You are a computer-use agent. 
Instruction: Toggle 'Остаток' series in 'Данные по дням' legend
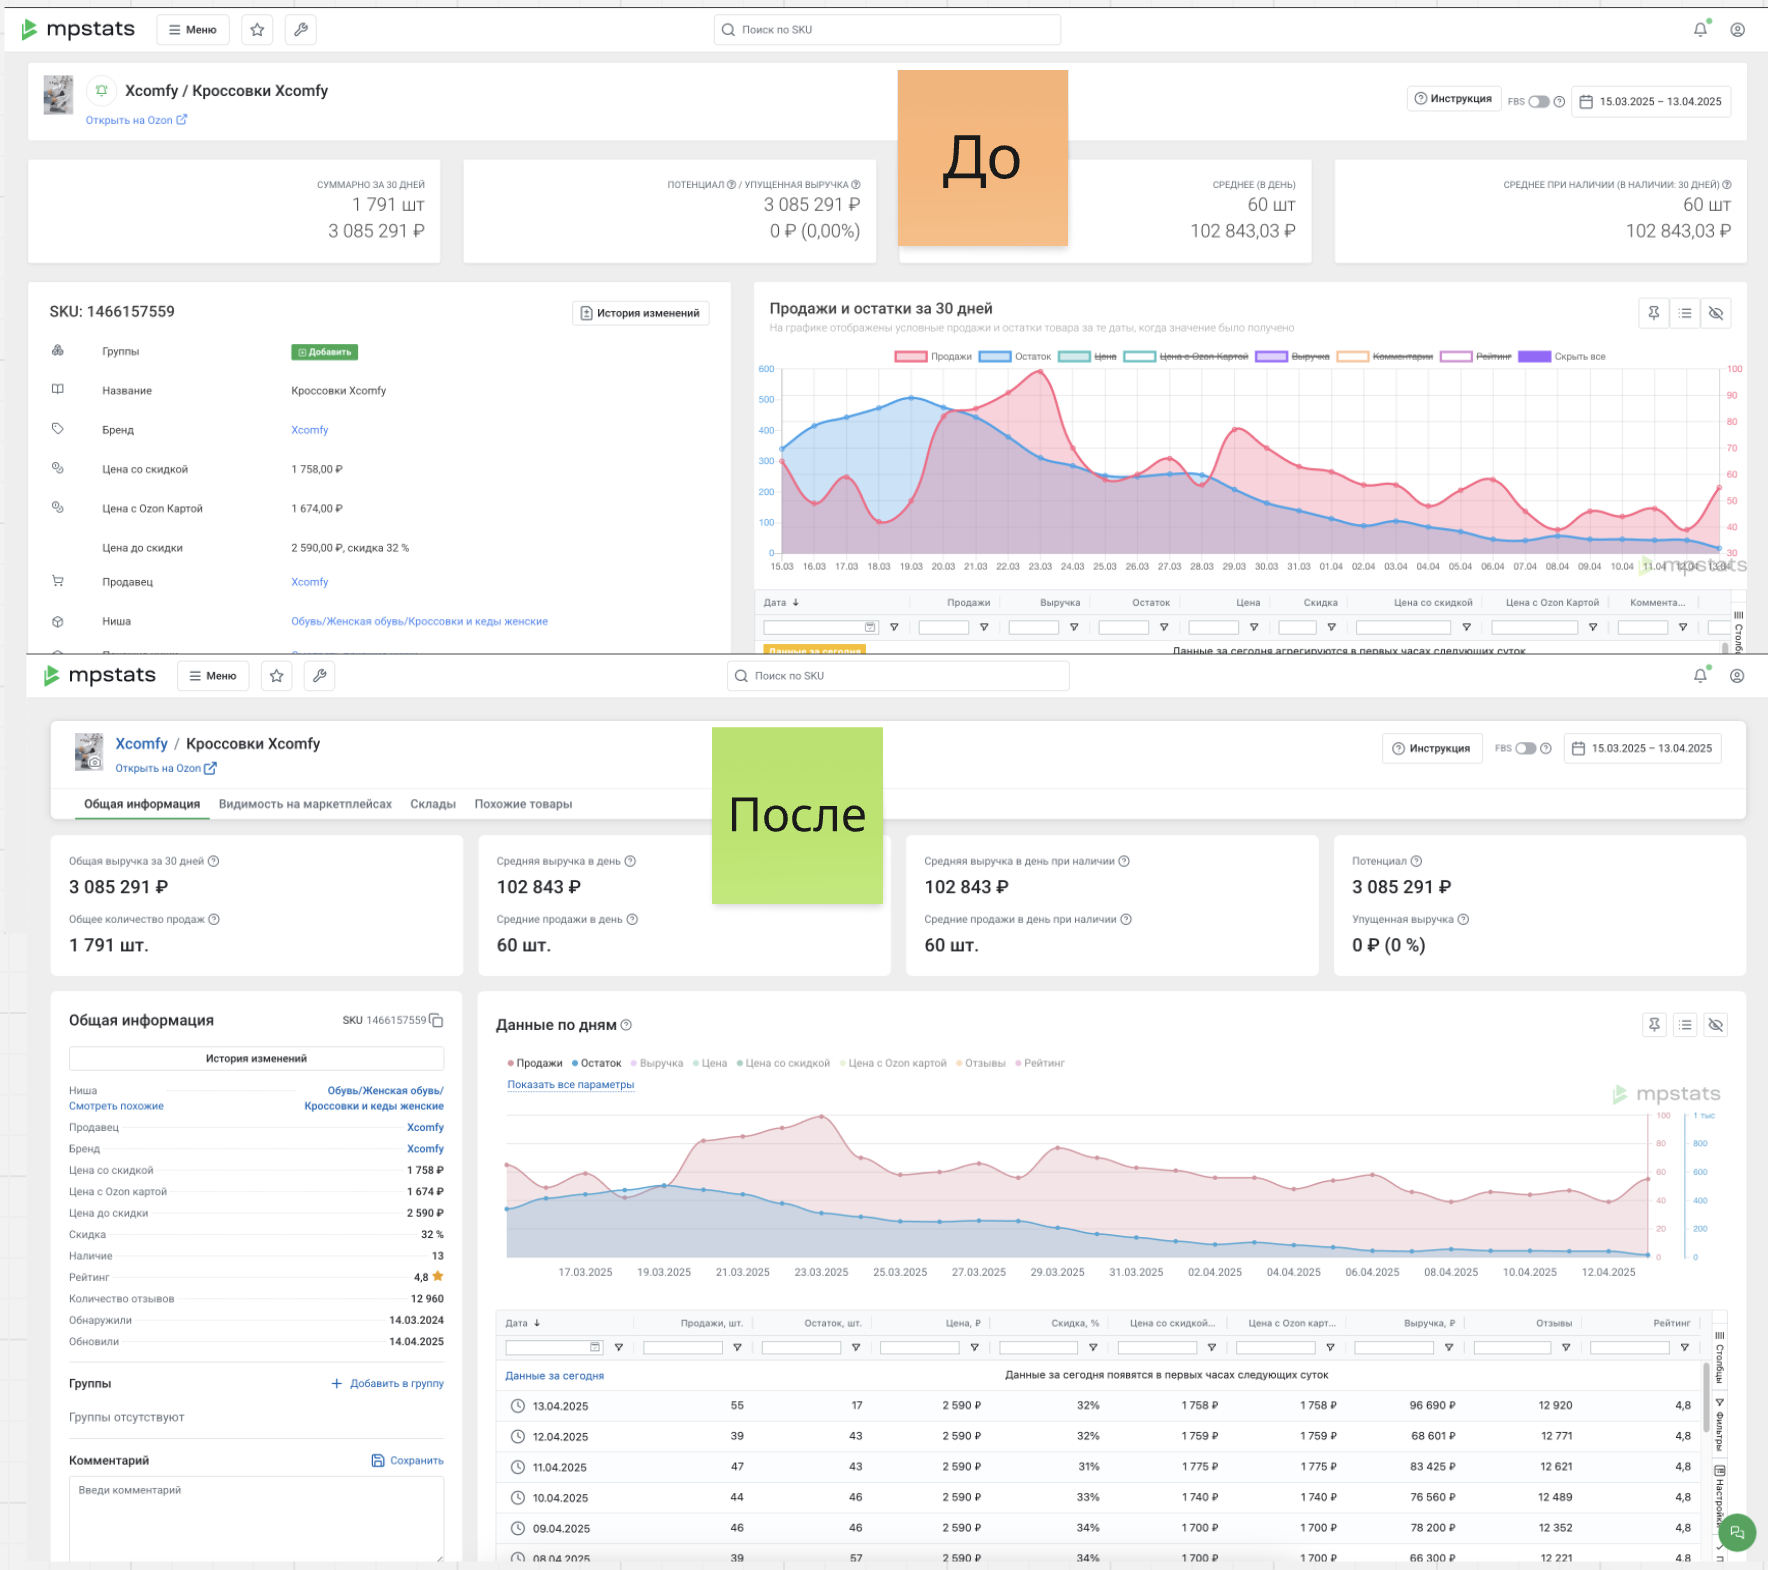(x=597, y=1063)
